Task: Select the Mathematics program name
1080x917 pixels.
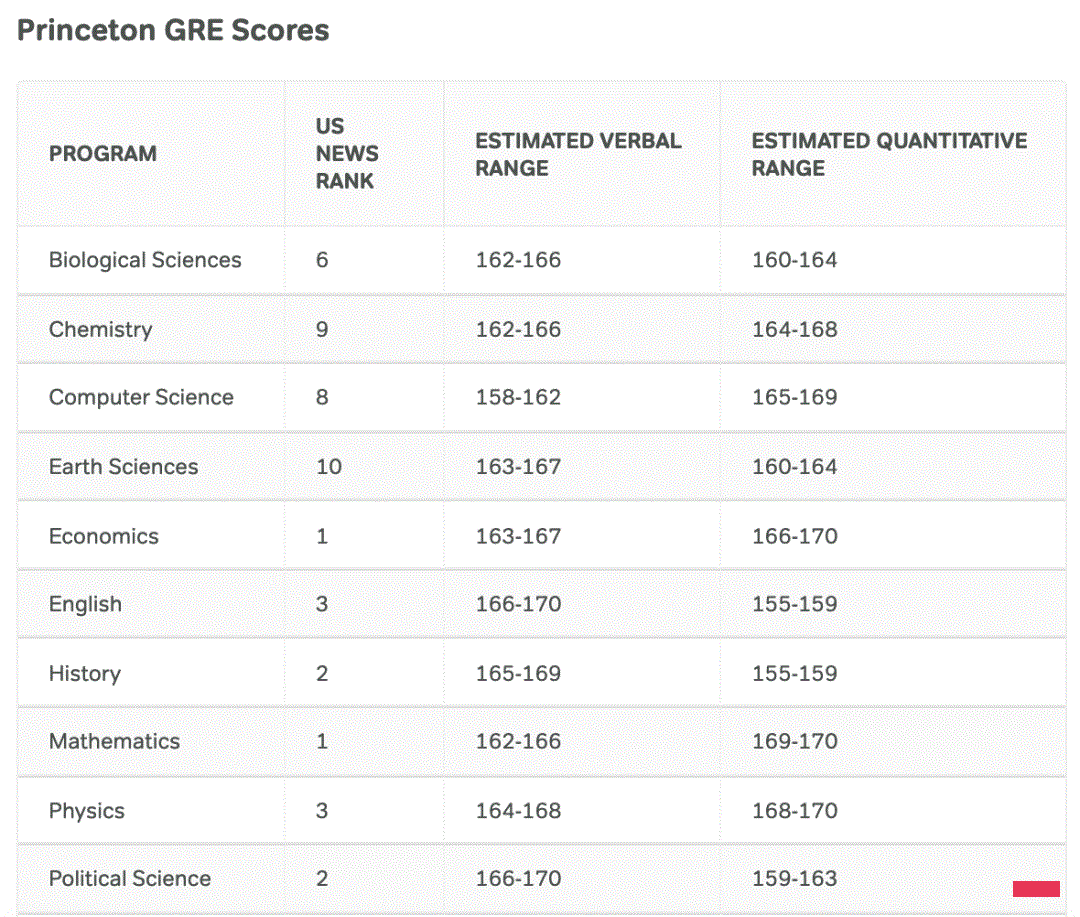Action: [114, 741]
